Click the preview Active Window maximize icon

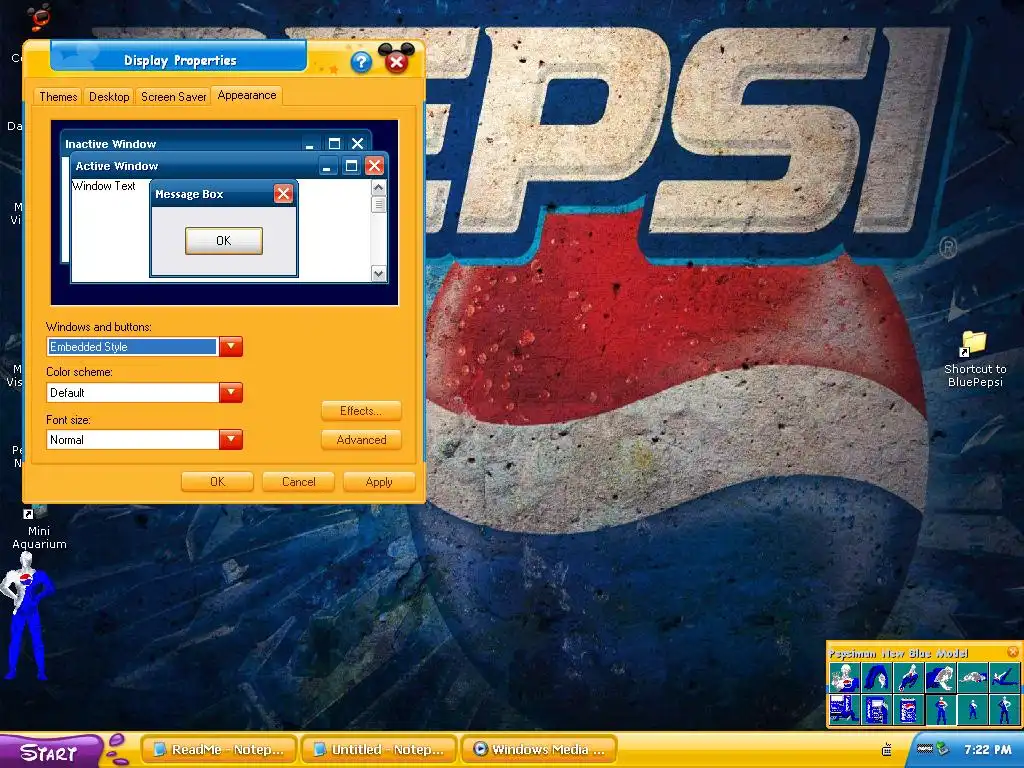[351, 166]
